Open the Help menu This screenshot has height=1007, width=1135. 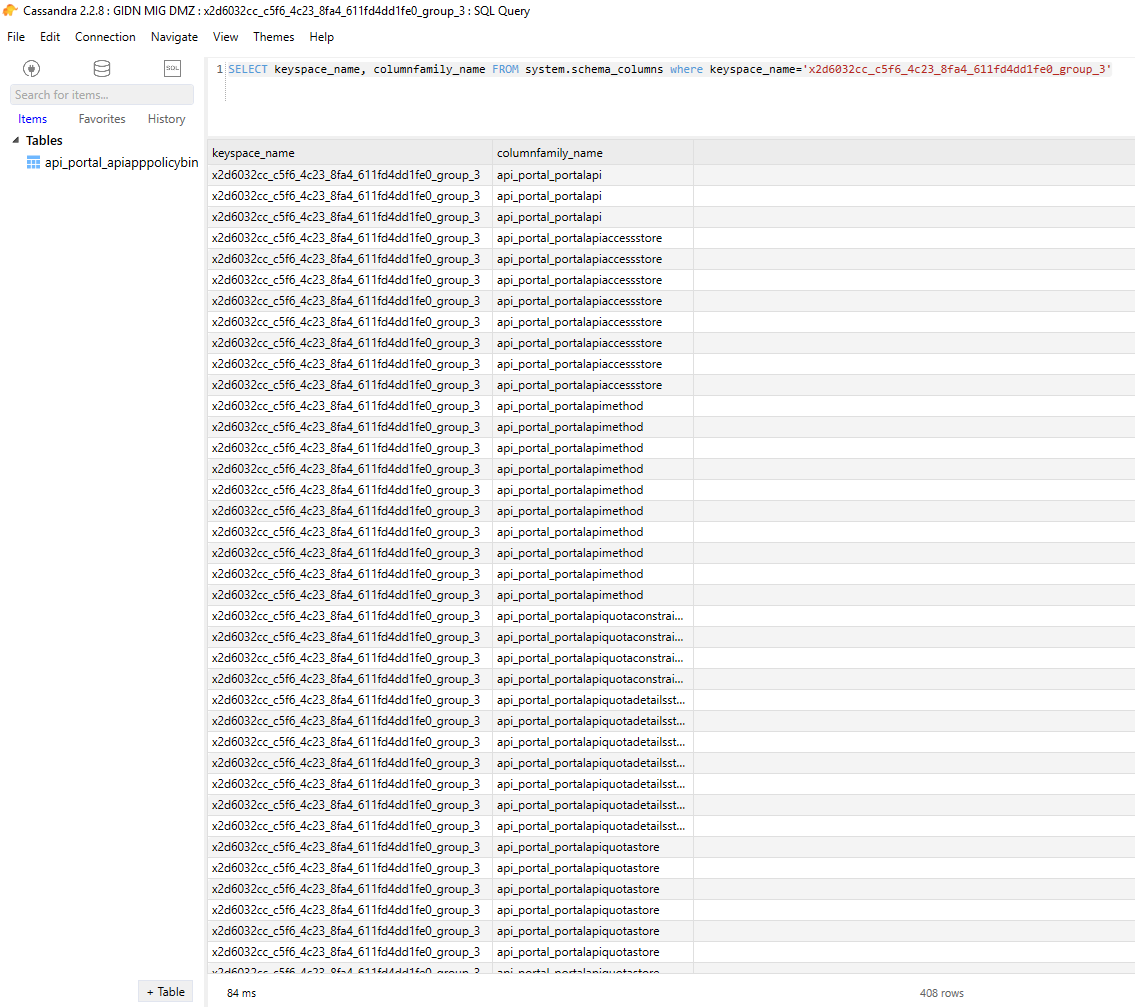[x=321, y=37]
